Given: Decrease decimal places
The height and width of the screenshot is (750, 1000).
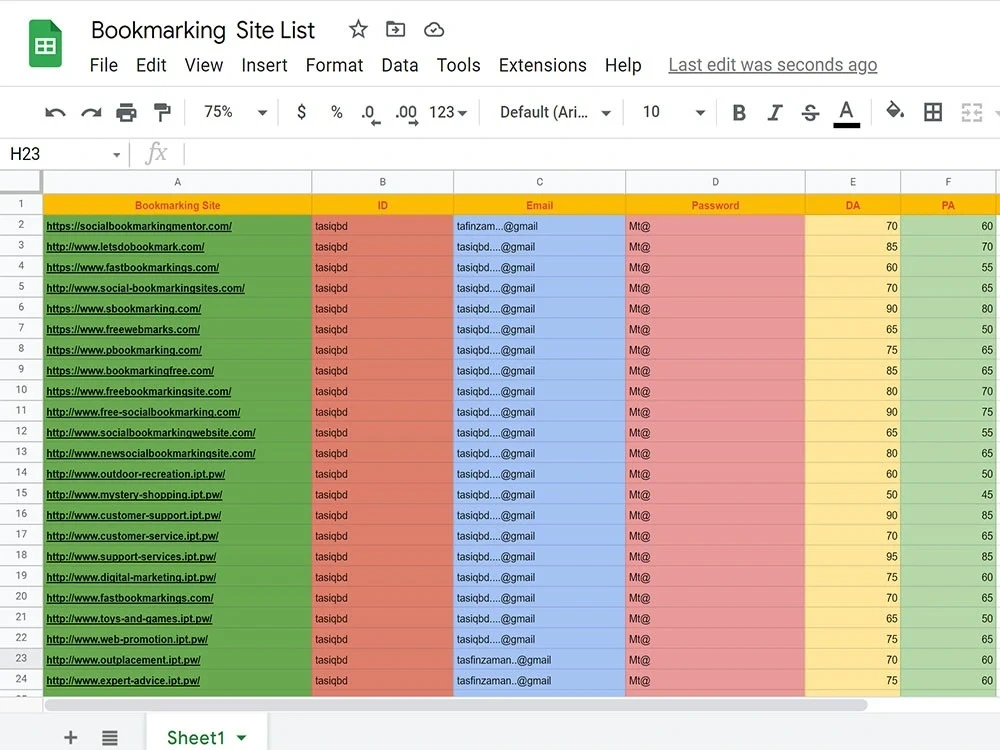Looking at the screenshot, I should (371, 114).
